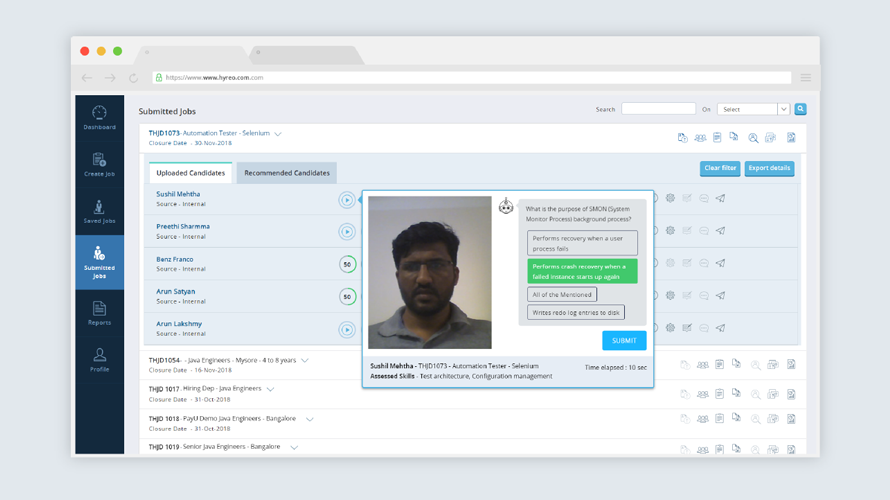Image resolution: width=890 pixels, height=500 pixels.
Task: Open the search 'Select' dropdown
Action: point(753,109)
